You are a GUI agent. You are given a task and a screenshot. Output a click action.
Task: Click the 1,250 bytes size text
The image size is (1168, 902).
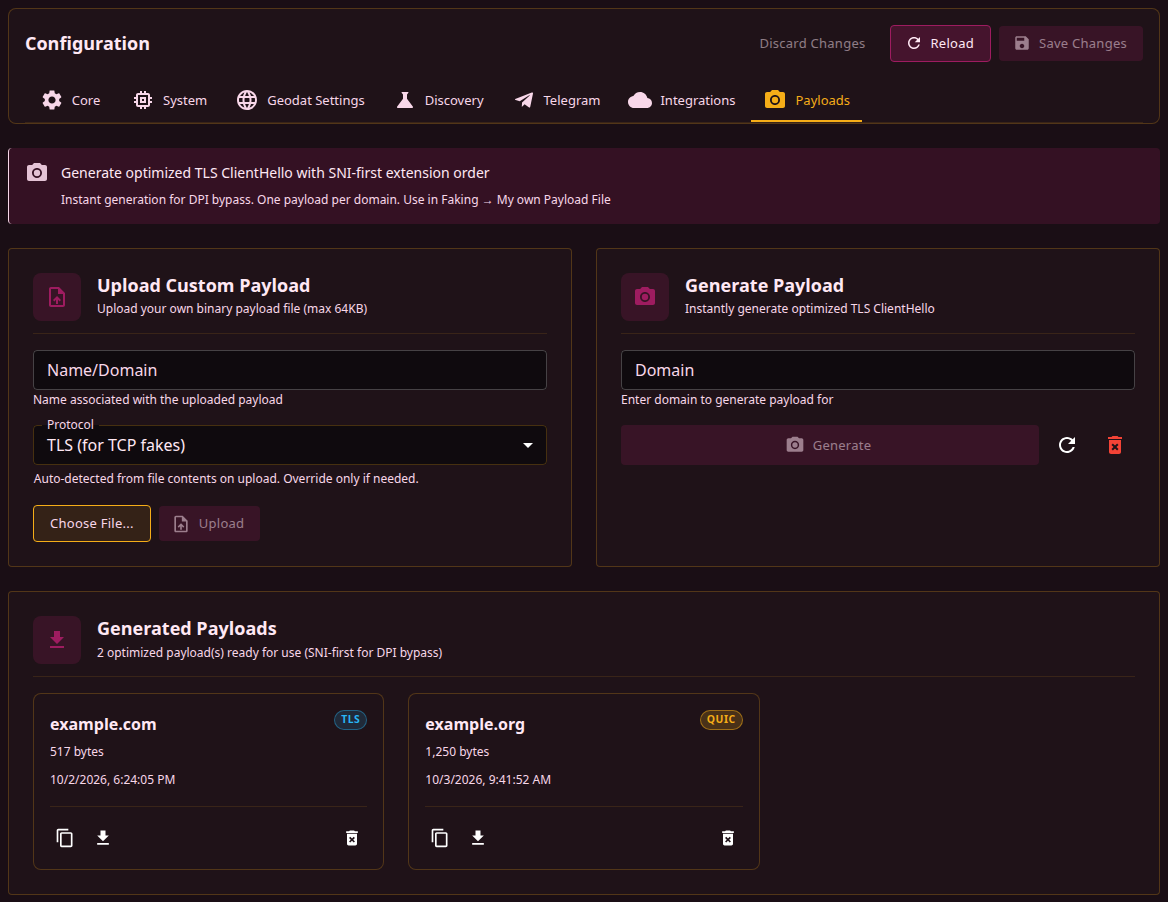(457, 752)
